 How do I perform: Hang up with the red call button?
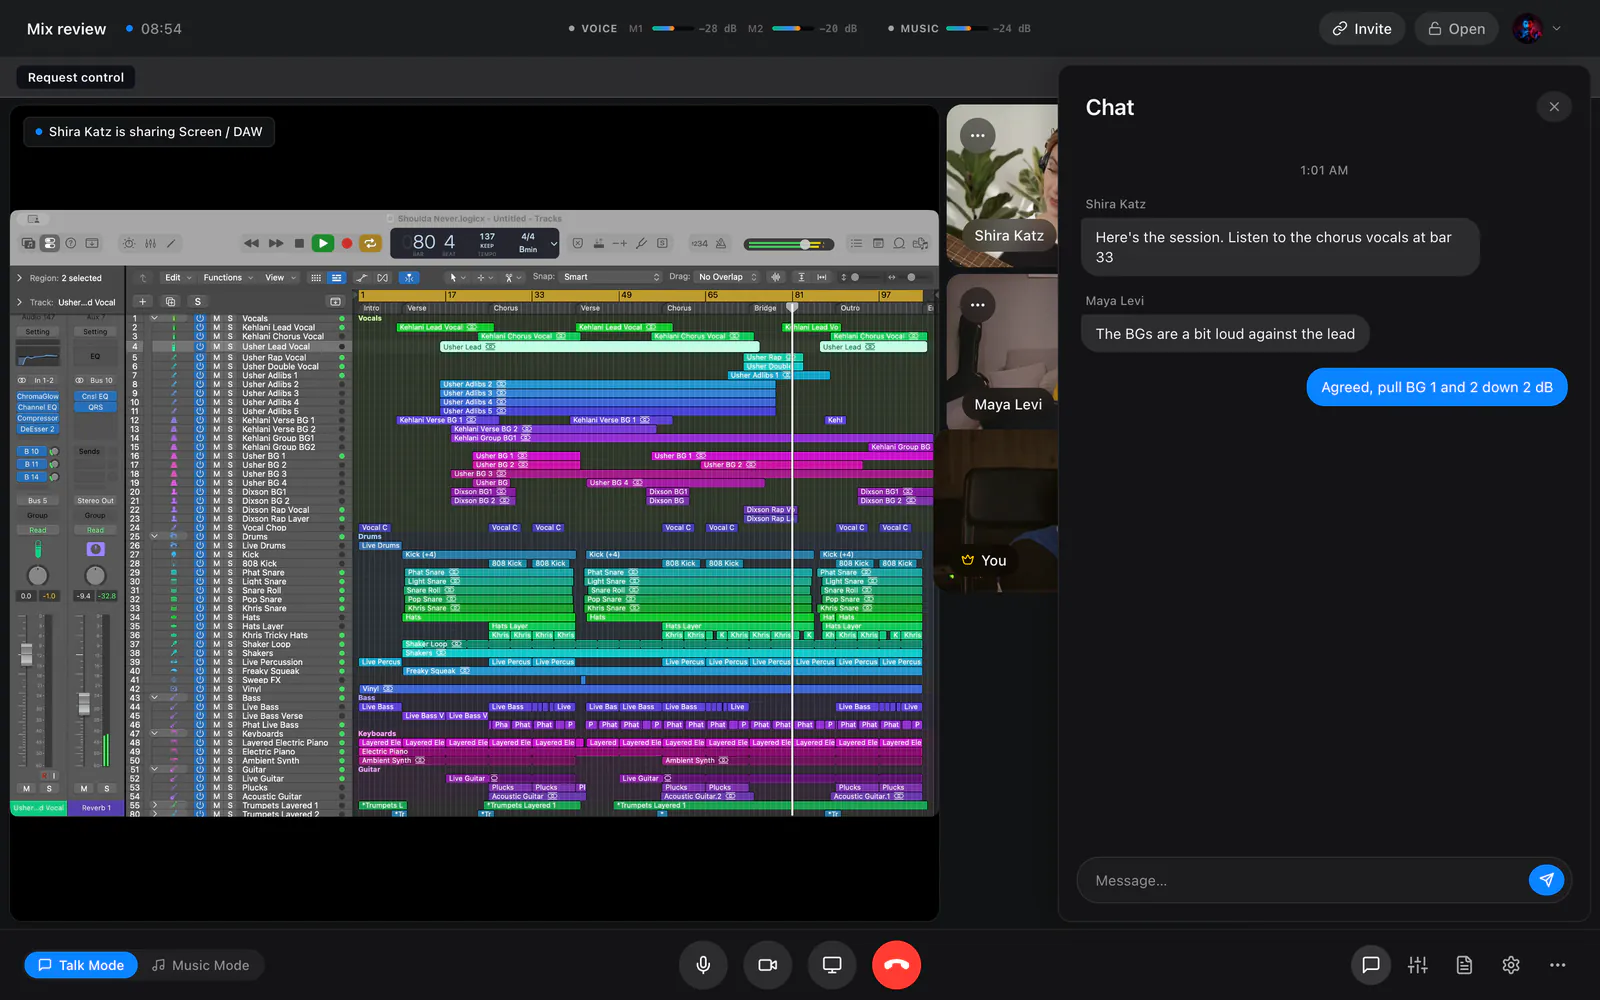tap(896, 965)
